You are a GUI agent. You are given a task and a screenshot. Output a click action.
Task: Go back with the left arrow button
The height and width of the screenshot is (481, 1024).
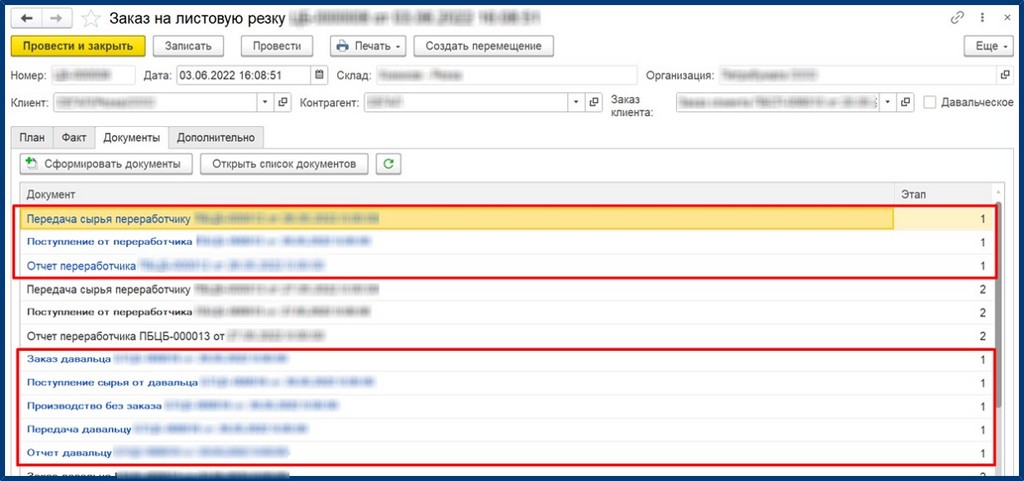[27, 18]
